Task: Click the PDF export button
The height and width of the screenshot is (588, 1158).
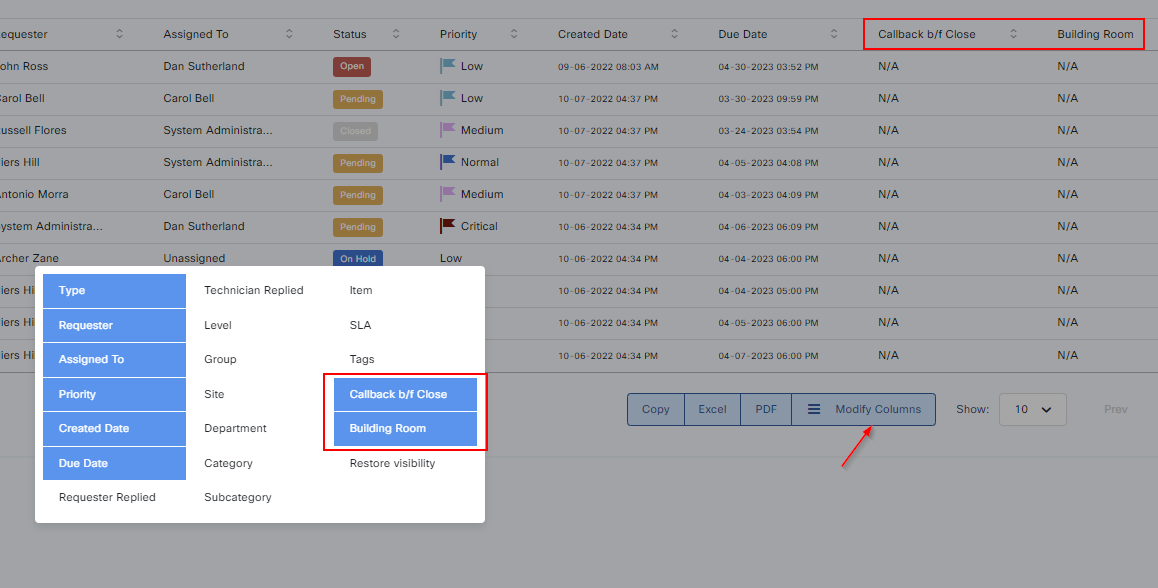Action: coord(766,409)
